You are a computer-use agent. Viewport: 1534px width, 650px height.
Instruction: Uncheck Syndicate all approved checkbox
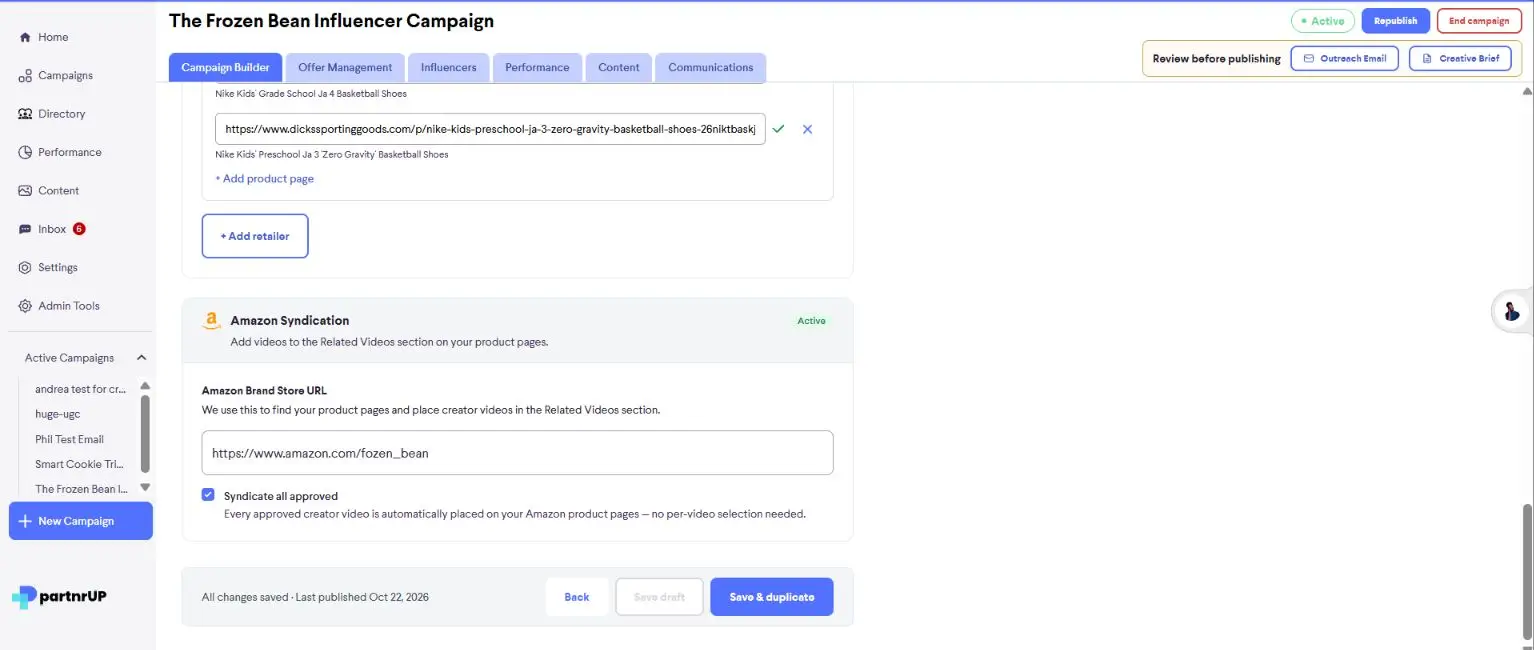tap(208, 495)
